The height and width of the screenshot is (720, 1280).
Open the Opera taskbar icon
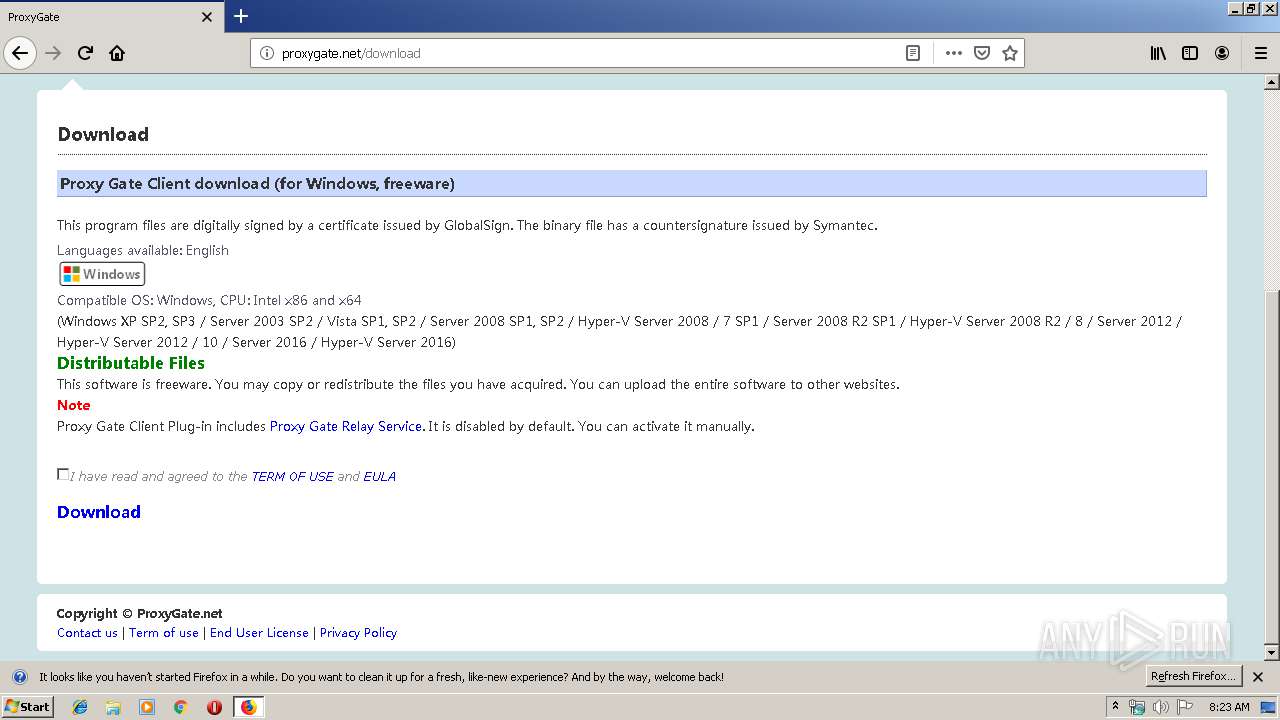214,707
